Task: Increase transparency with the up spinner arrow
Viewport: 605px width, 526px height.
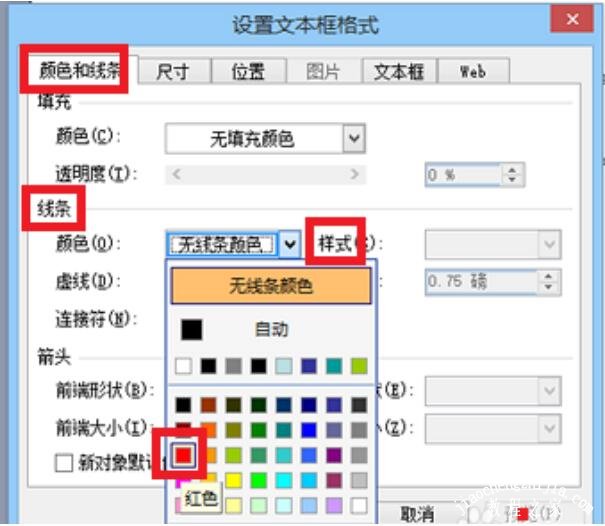Action: pyautogui.click(x=512, y=170)
